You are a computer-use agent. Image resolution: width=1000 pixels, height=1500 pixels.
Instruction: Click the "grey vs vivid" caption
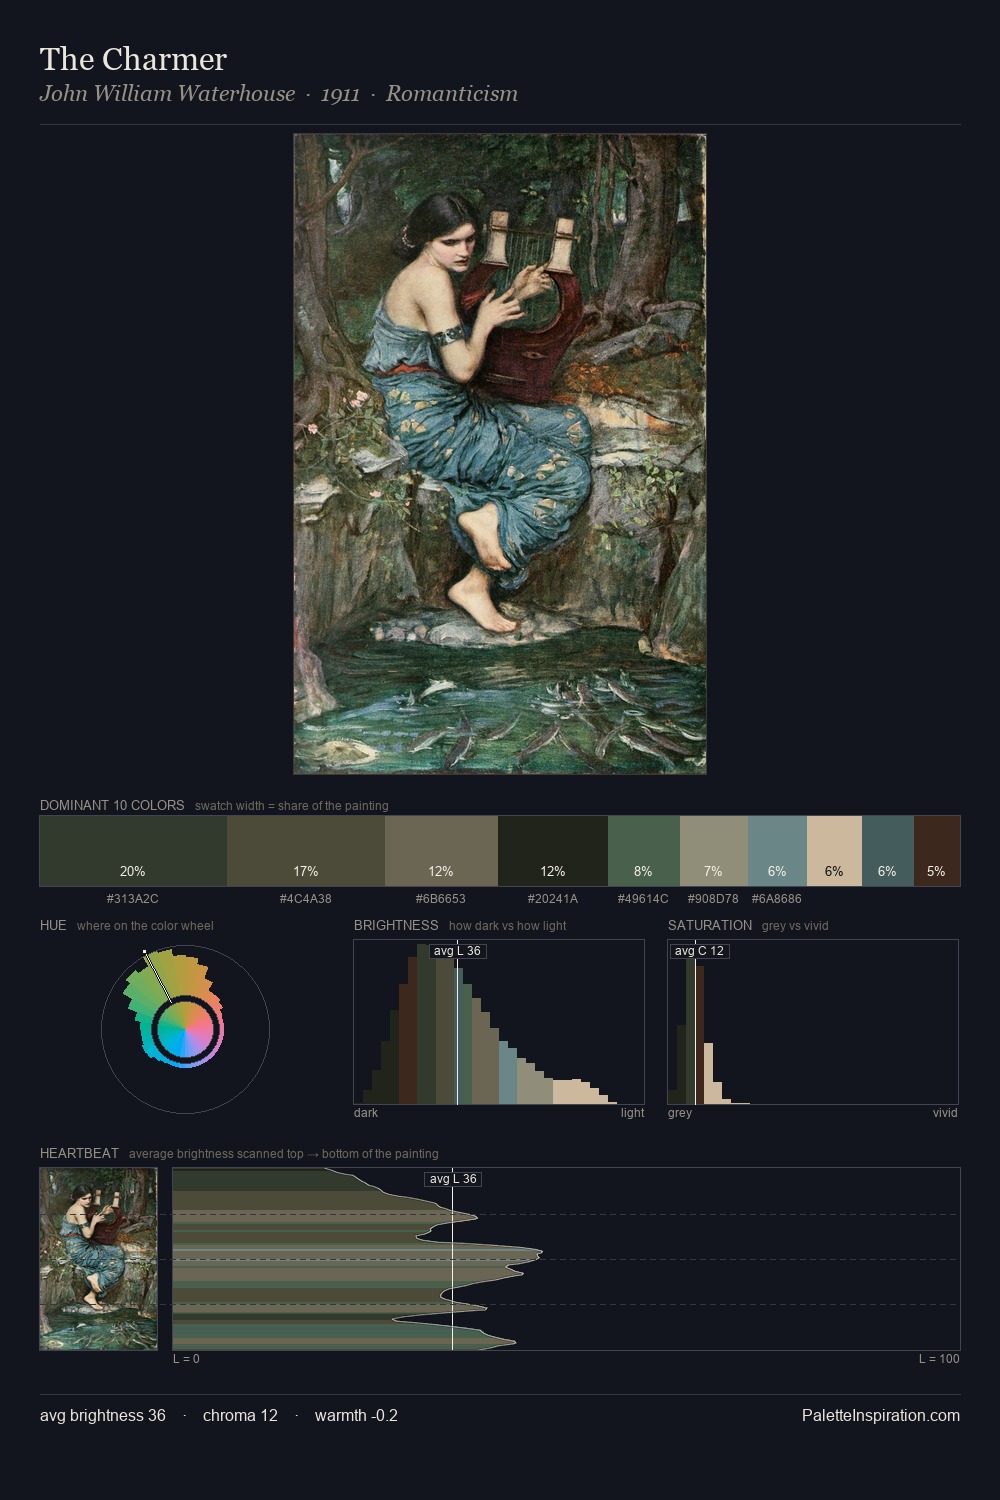[x=796, y=926]
